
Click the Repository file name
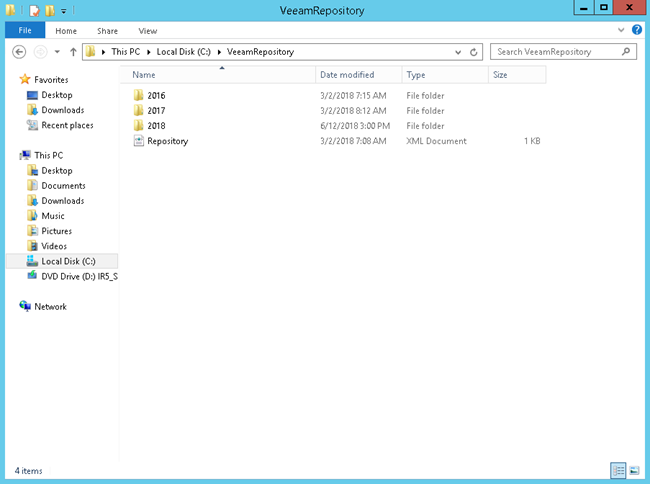pyautogui.click(x=167, y=141)
